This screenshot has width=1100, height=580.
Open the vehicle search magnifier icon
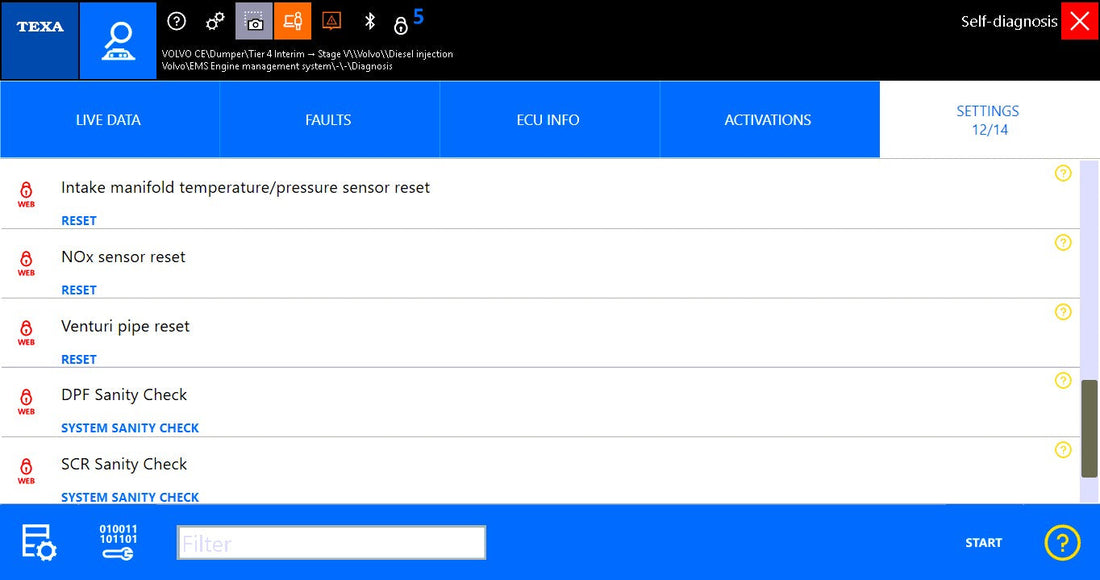(x=118, y=40)
